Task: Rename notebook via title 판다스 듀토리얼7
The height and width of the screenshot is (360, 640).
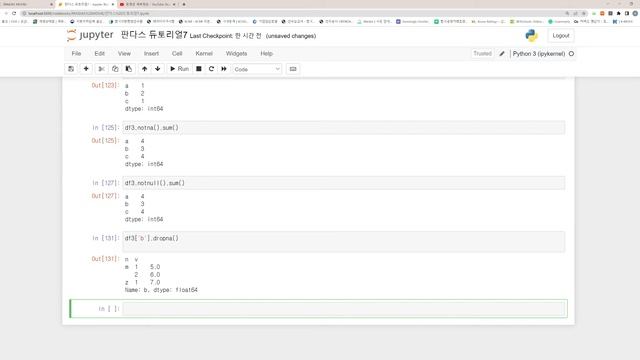Action: point(154,35)
